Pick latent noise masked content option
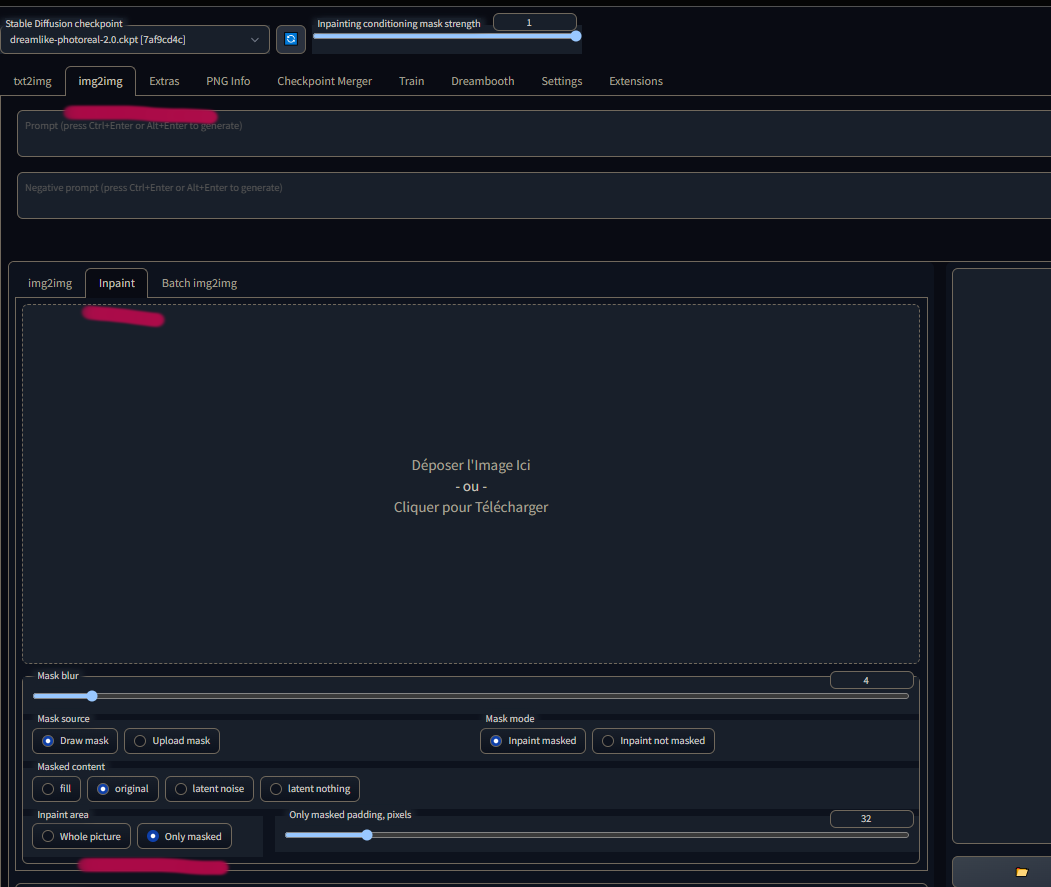 tap(209, 789)
